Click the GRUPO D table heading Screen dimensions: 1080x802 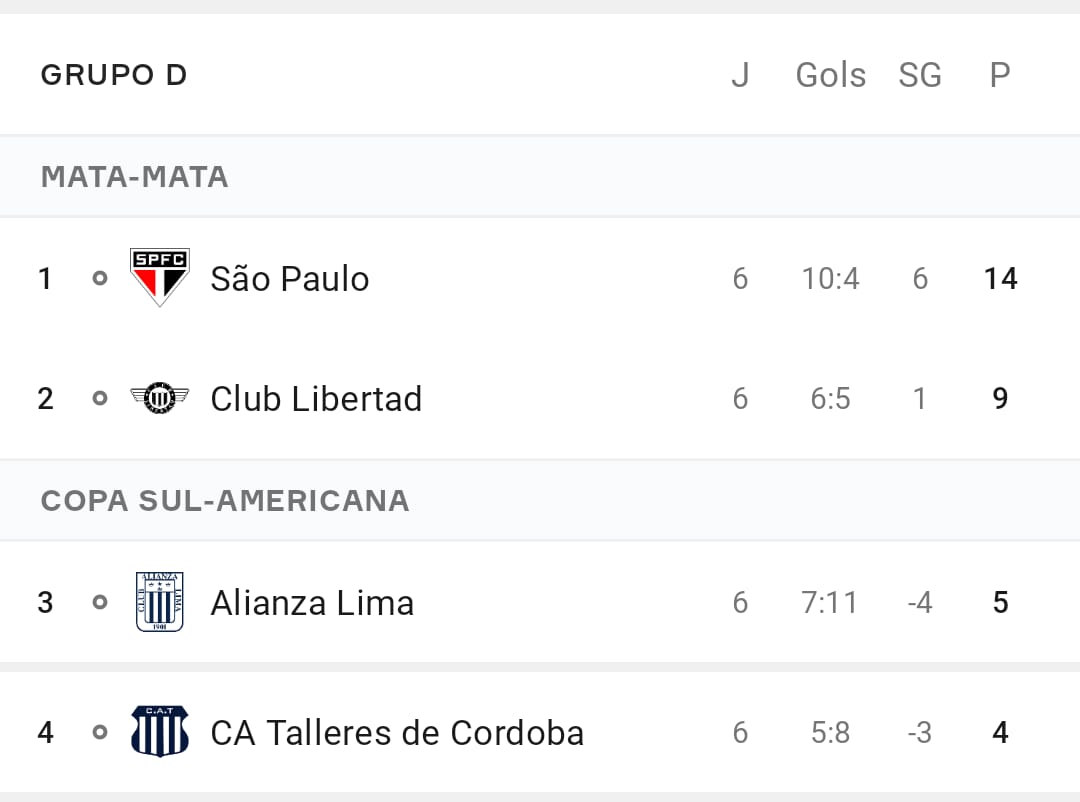114,74
